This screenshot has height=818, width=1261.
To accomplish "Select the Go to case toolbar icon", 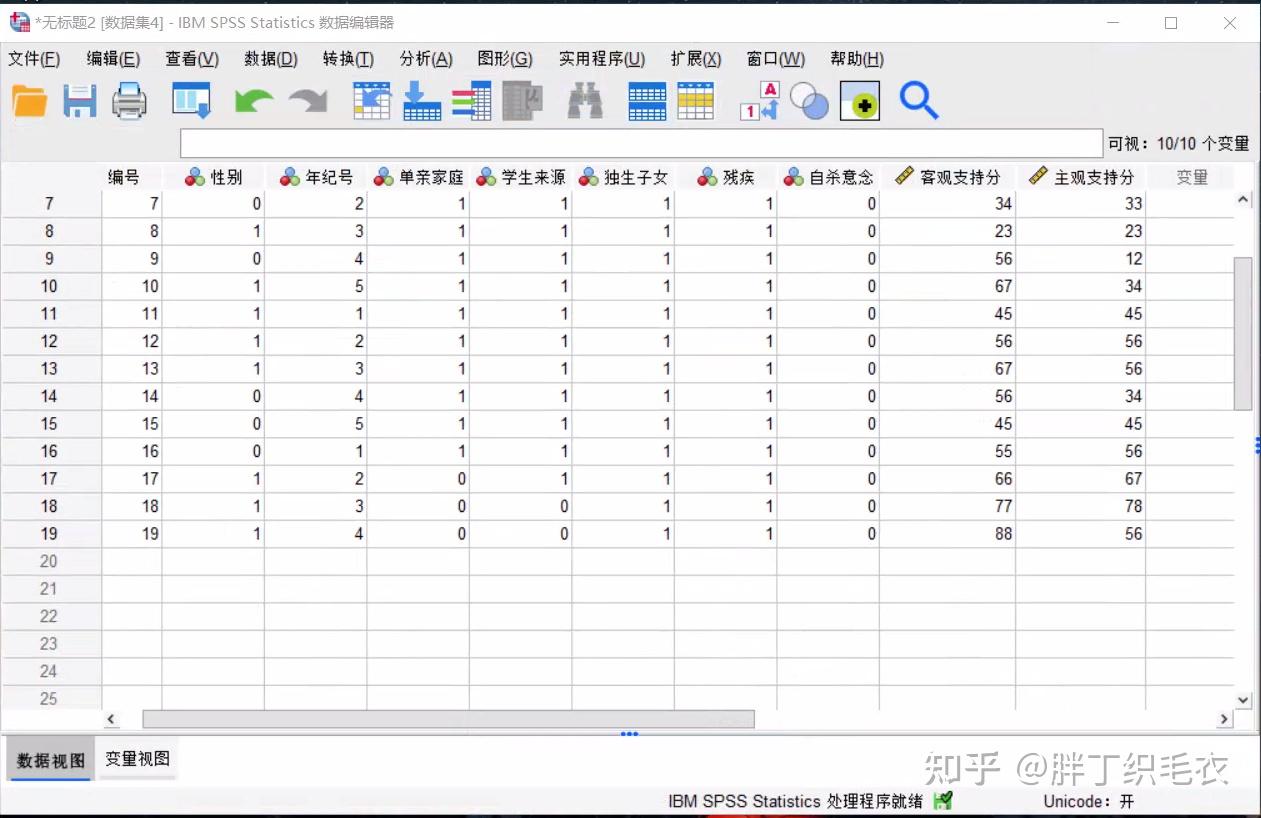I will (372, 101).
